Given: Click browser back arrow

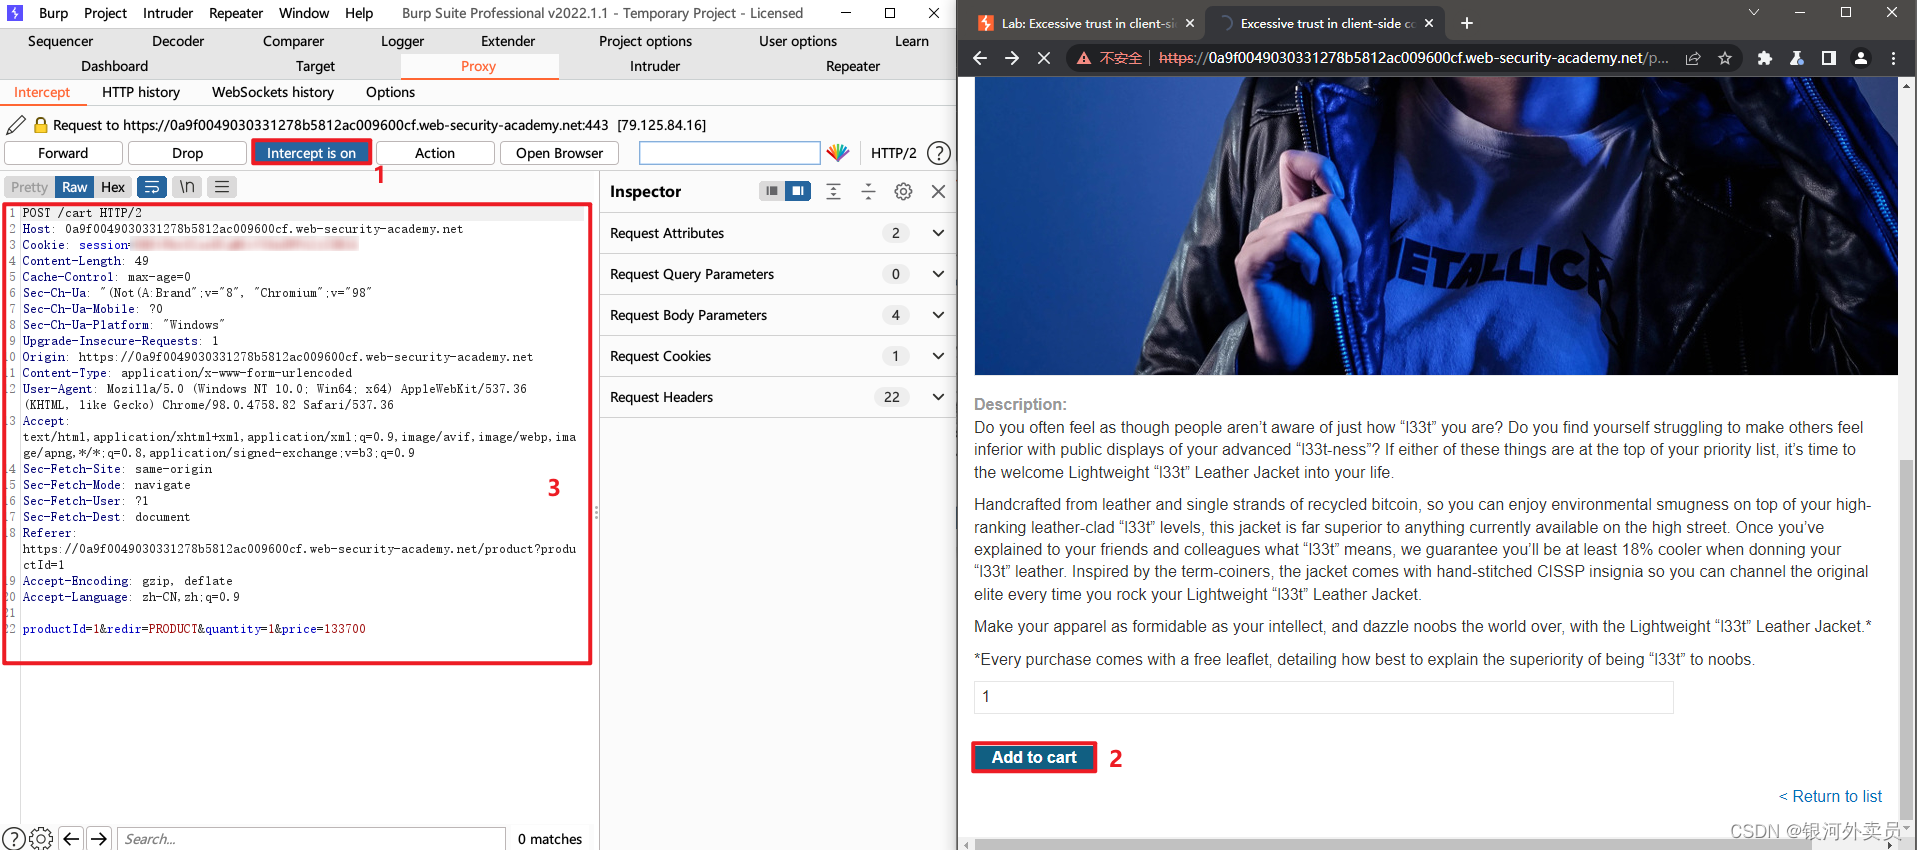Looking at the screenshot, I should [980, 58].
